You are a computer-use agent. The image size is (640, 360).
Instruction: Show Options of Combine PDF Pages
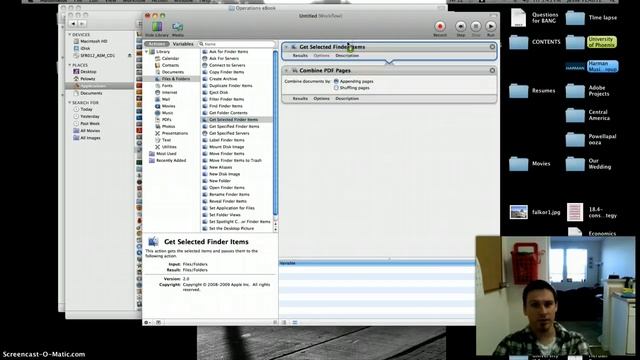[321, 98]
